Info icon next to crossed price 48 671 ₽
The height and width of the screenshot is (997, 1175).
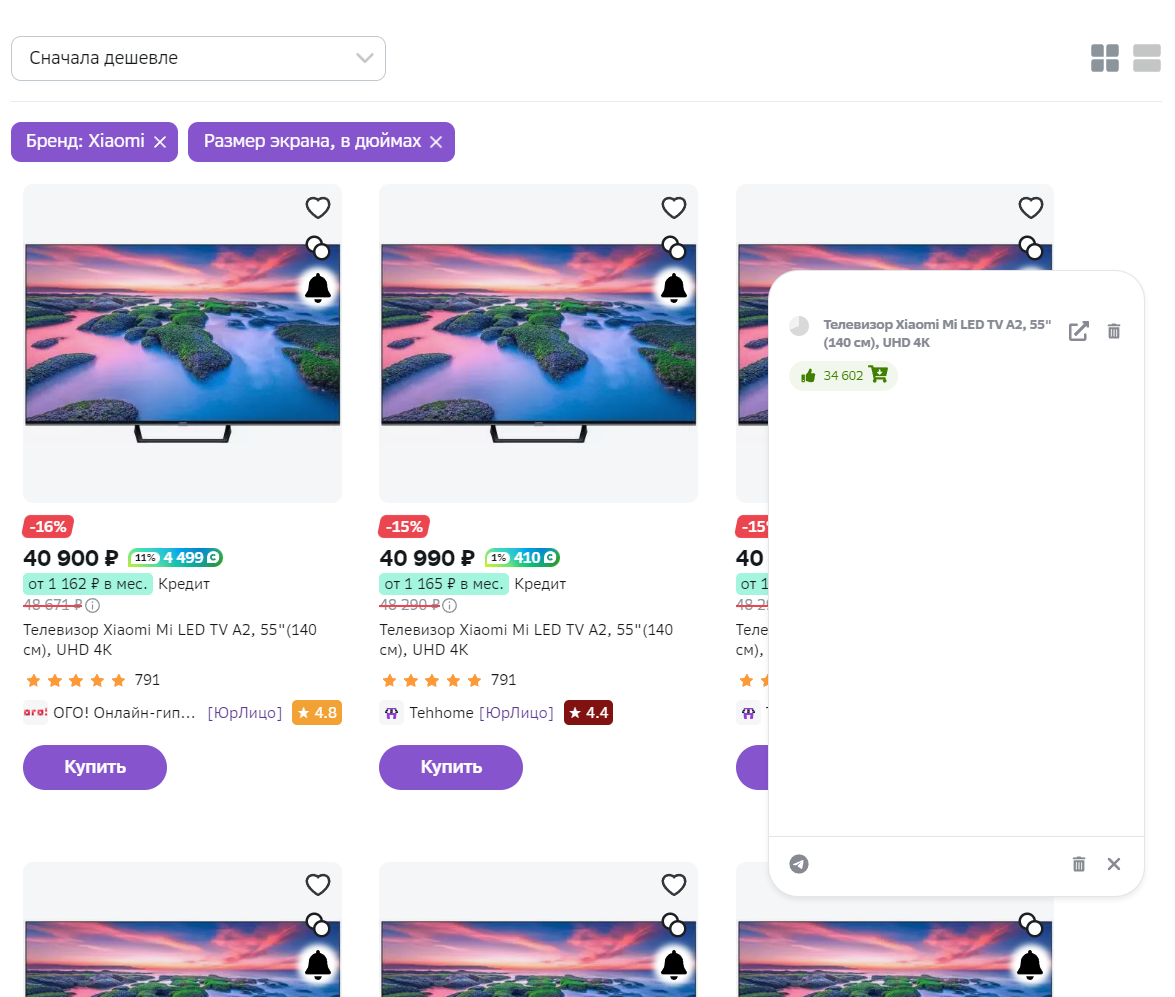pos(92,605)
